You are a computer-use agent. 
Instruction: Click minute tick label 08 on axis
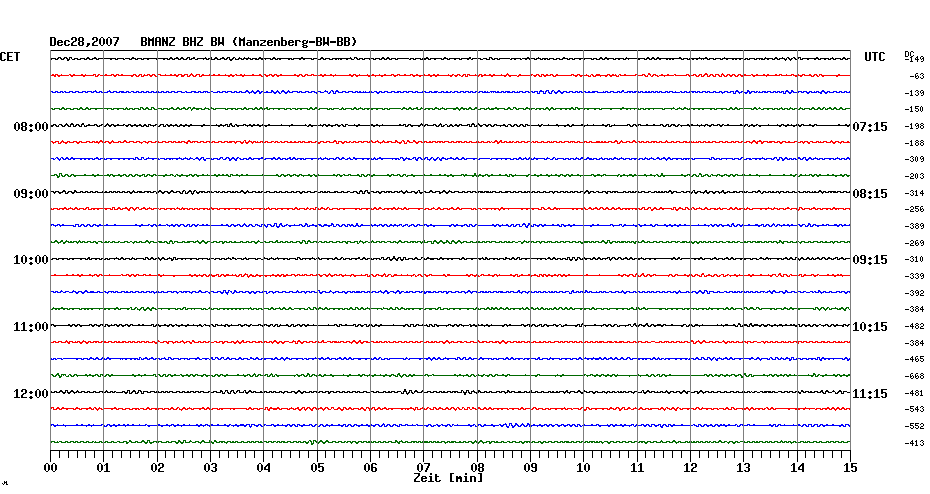tap(477, 467)
